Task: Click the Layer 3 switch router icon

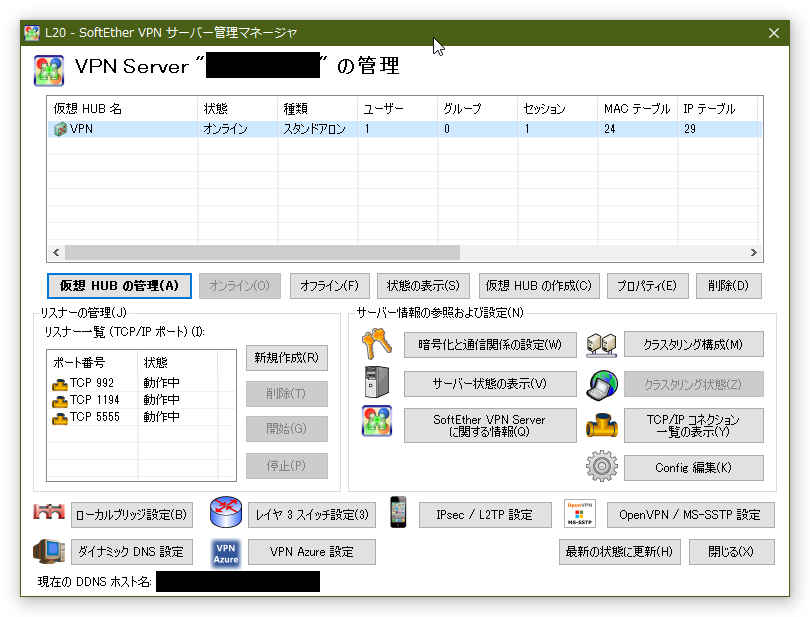Action: pyautogui.click(x=226, y=512)
